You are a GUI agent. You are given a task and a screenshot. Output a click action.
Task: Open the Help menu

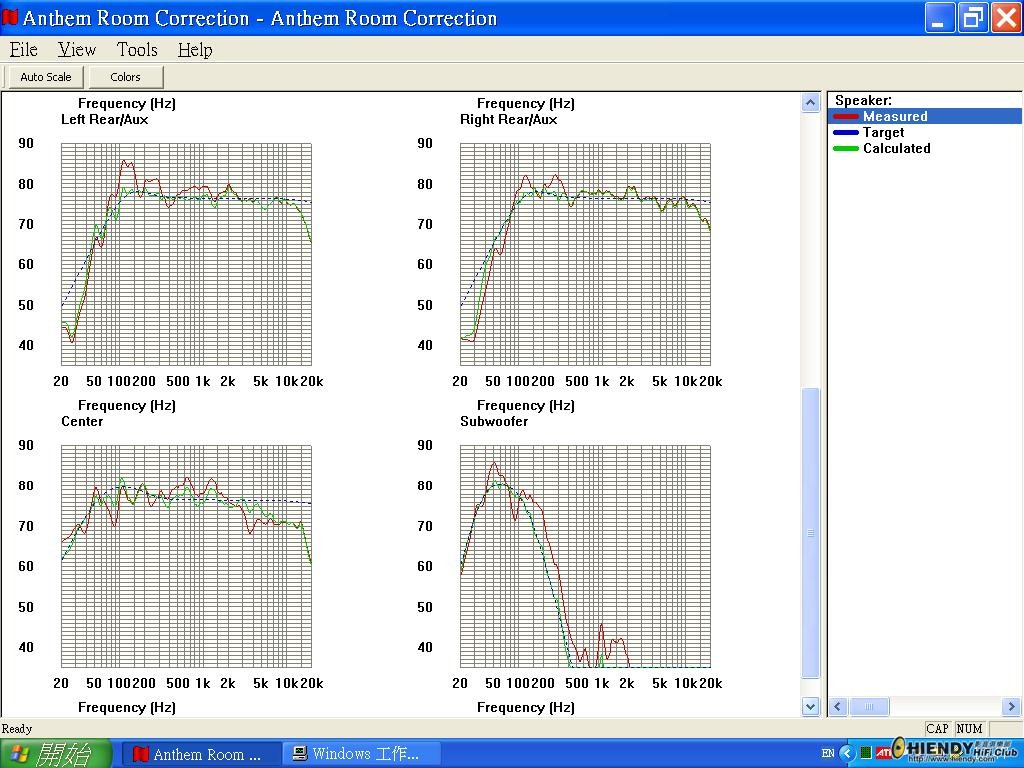pyautogui.click(x=195, y=50)
